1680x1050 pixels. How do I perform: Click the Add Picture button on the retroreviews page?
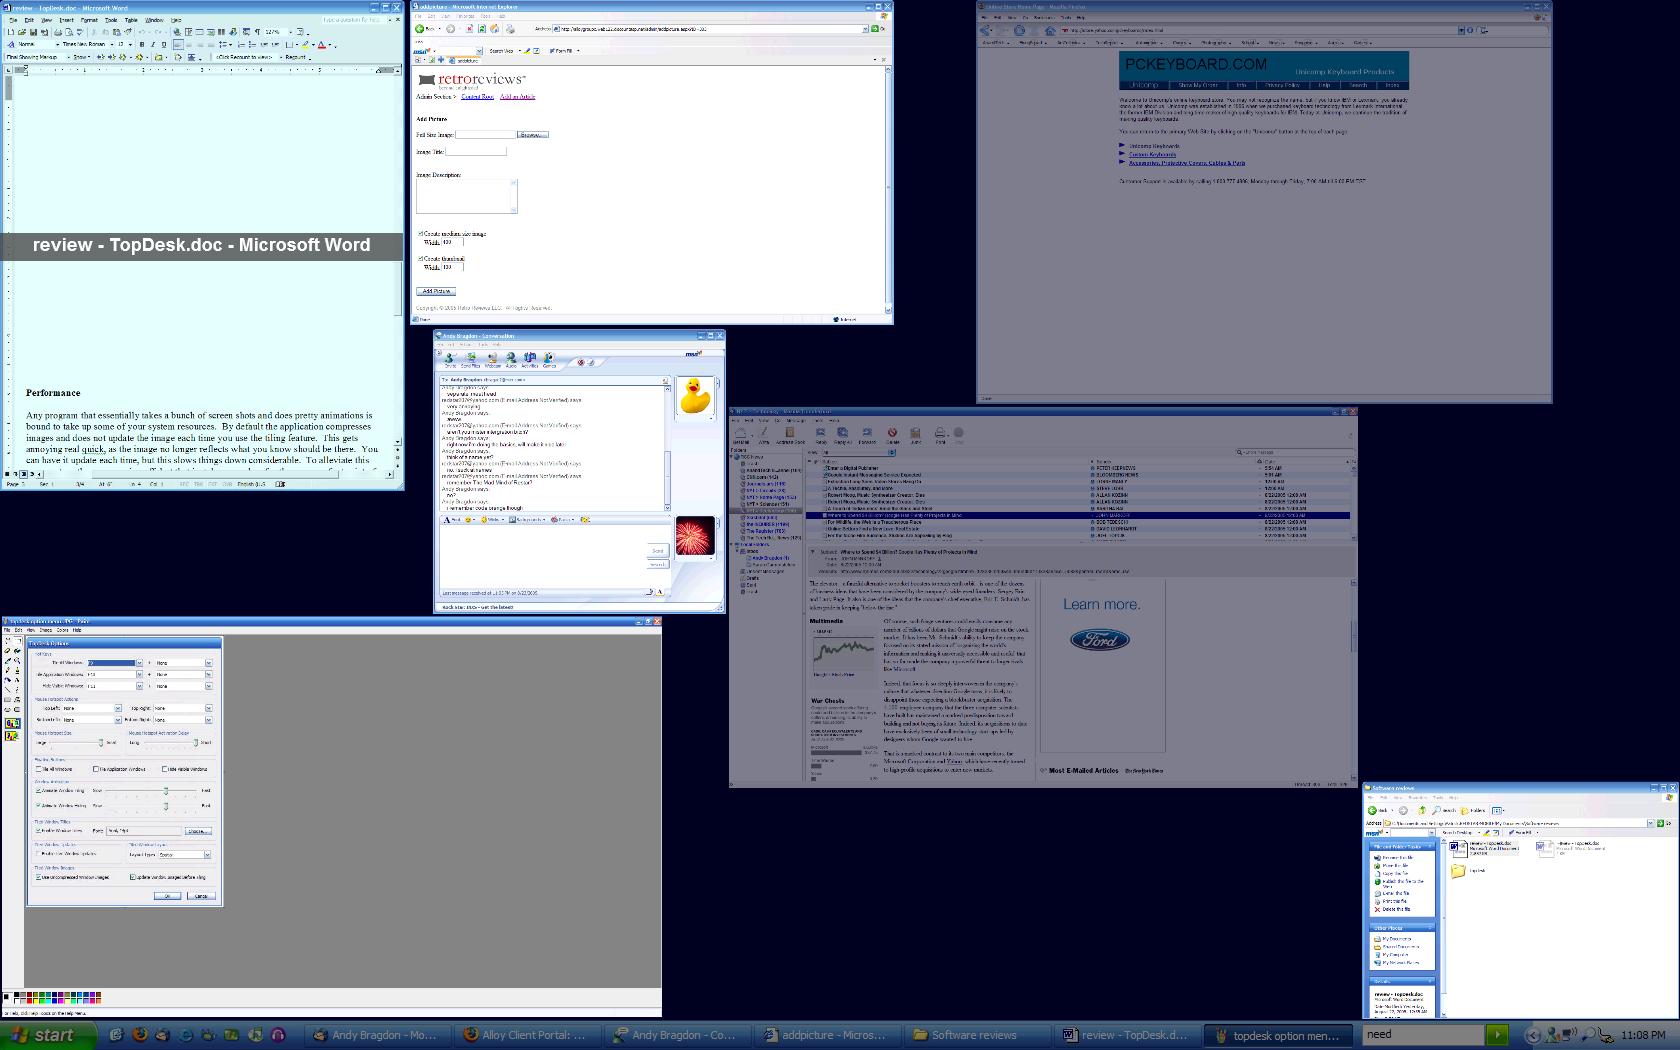click(436, 291)
